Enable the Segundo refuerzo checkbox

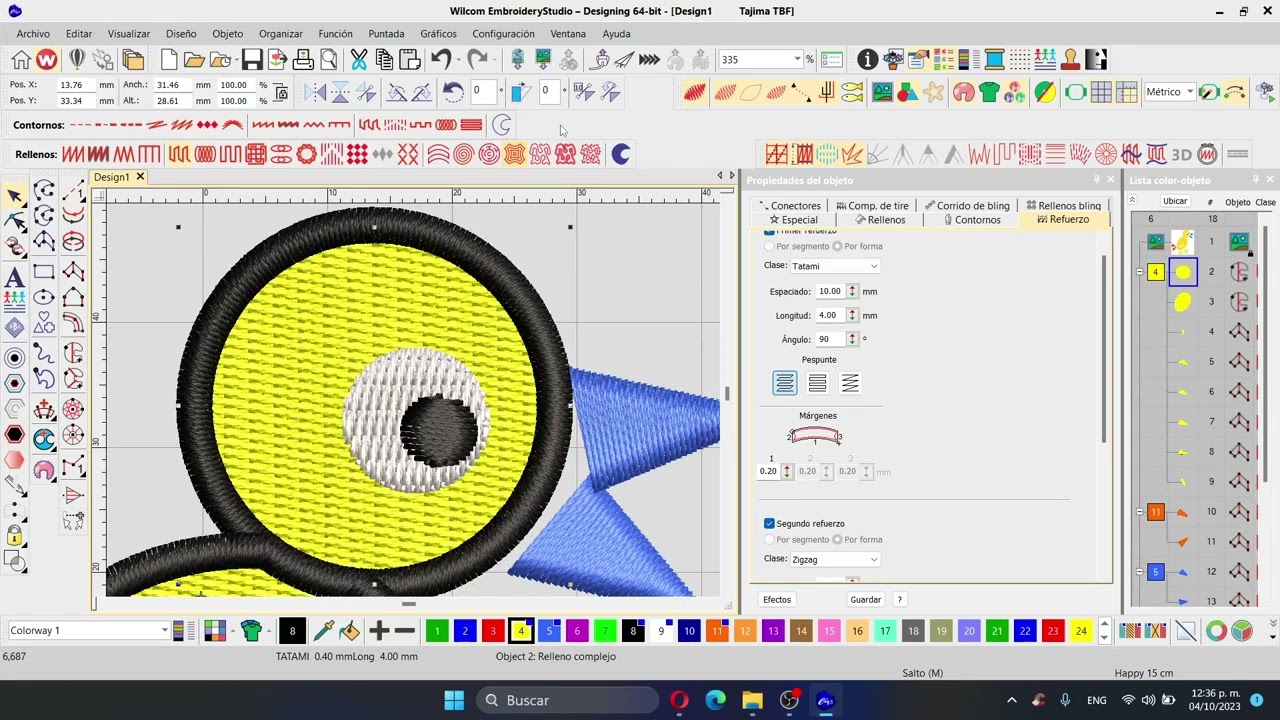click(769, 523)
